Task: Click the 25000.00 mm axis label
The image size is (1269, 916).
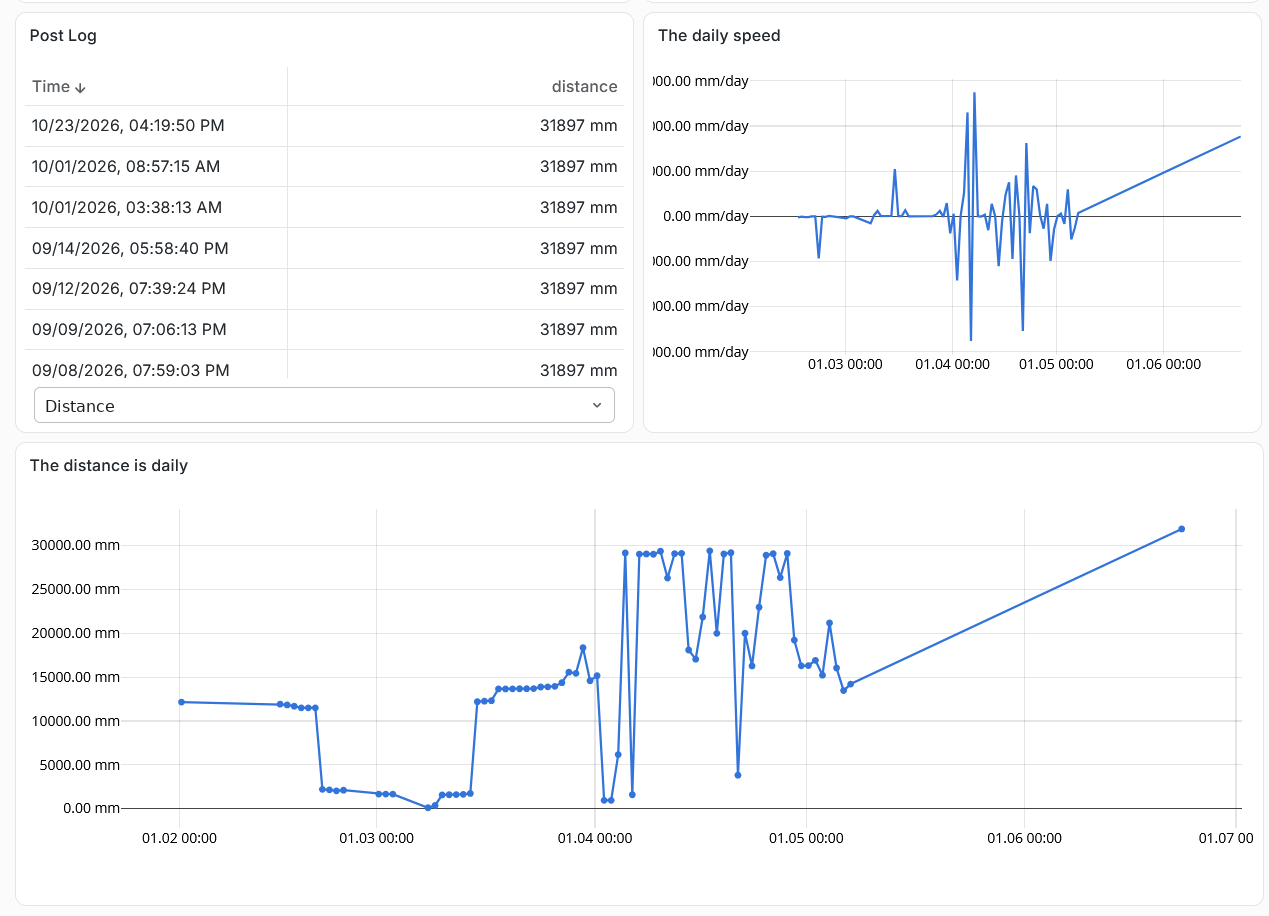Action: 77,589
